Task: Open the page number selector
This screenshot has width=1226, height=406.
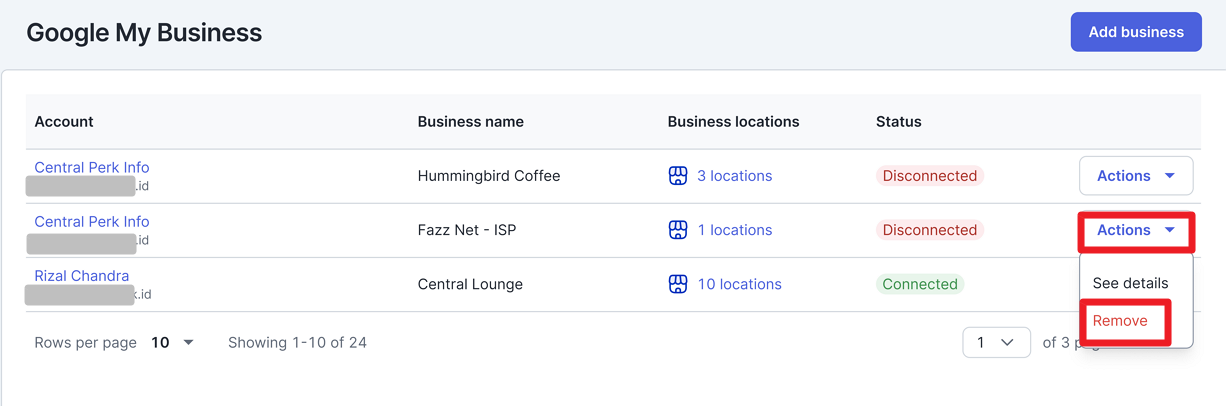Action: (996, 342)
